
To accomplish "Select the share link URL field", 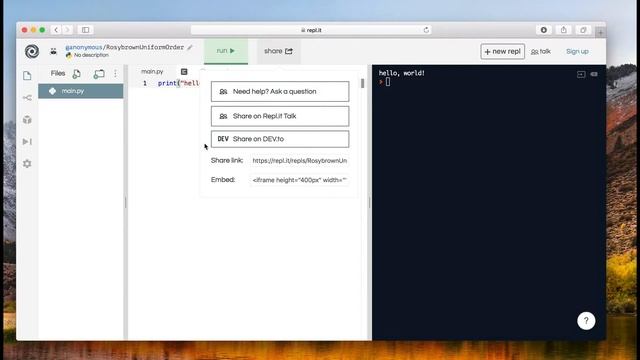I will pyautogui.click(x=300, y=161).
